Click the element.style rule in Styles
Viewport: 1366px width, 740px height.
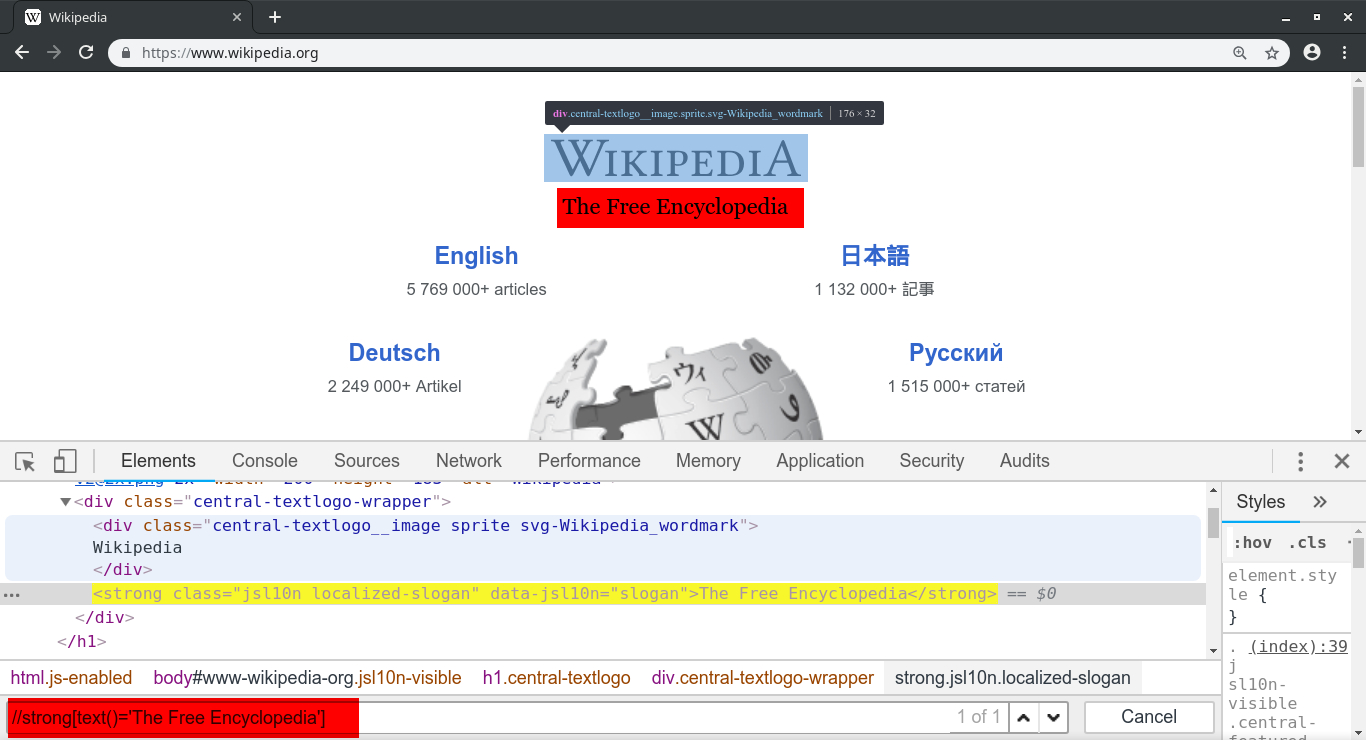pyautogui.click(x=1282, y=596)
